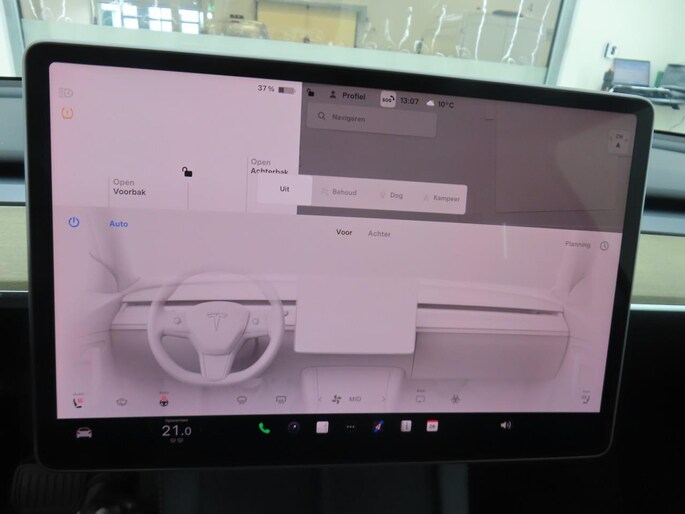The image size is (685, 514).
Task: Toggle driver seat heater icon
Action: point(78,401)
